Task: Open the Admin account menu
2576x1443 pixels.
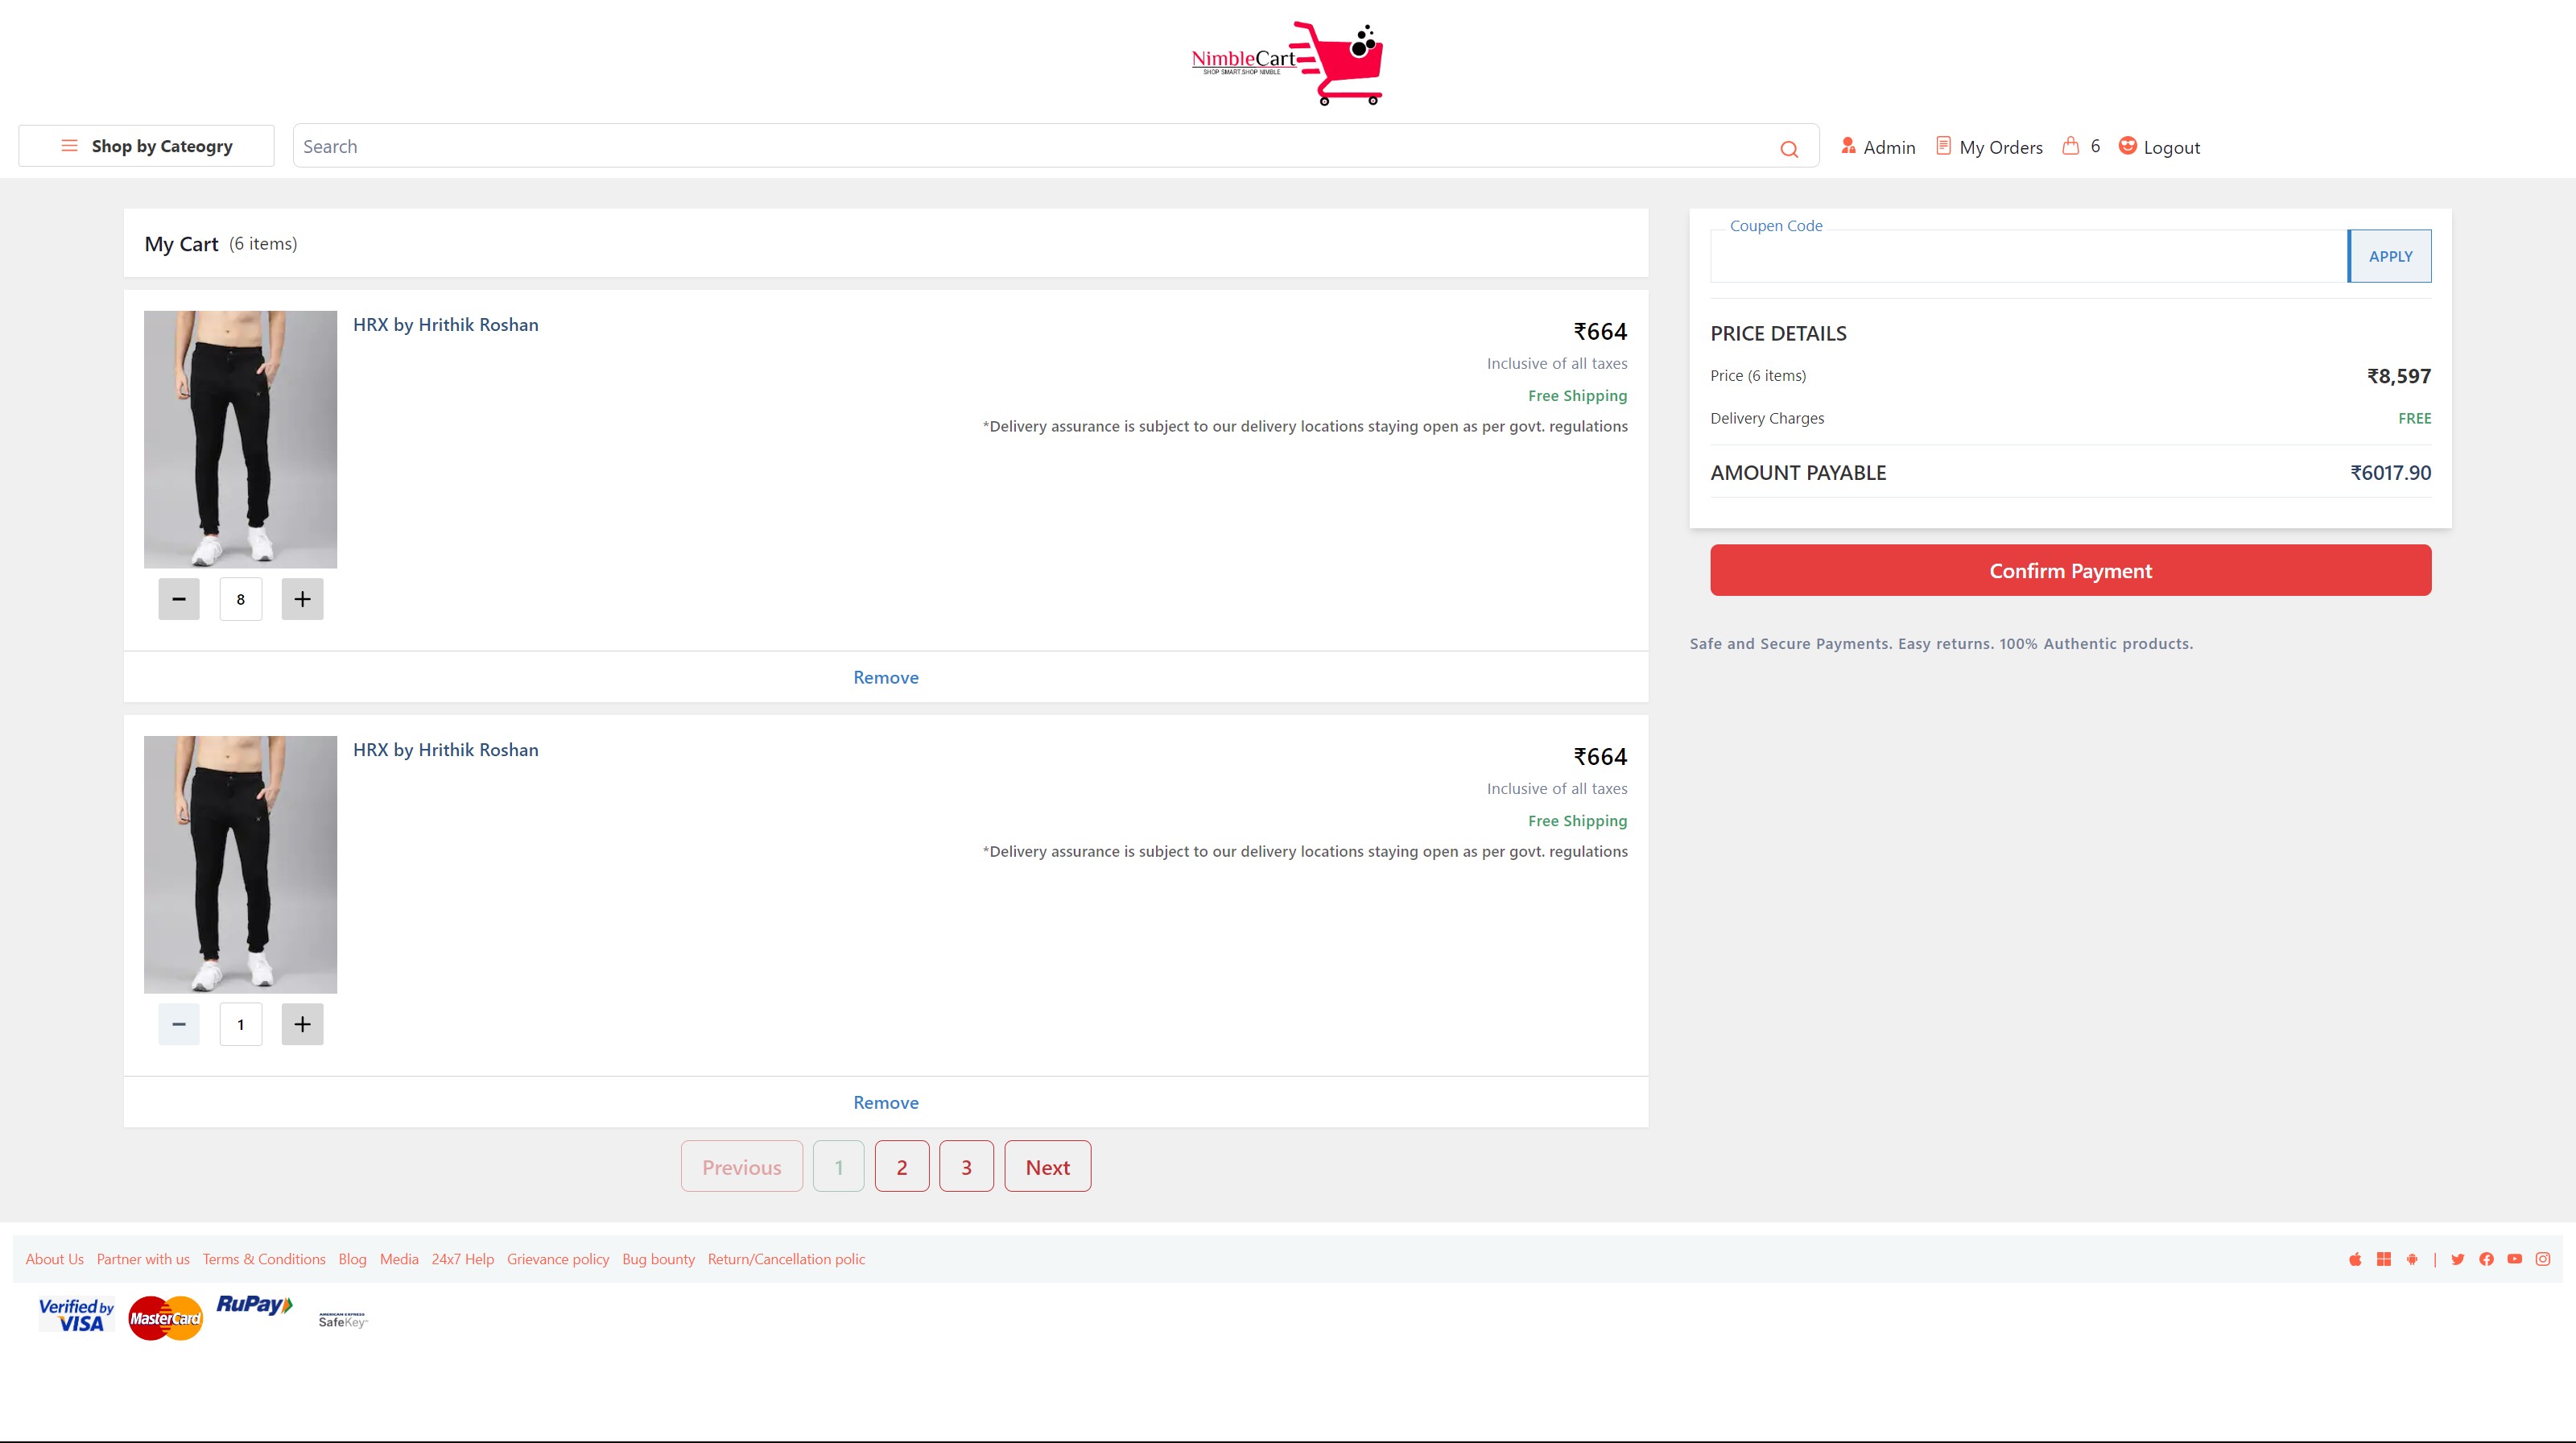Action: (x=1879, y=146)
